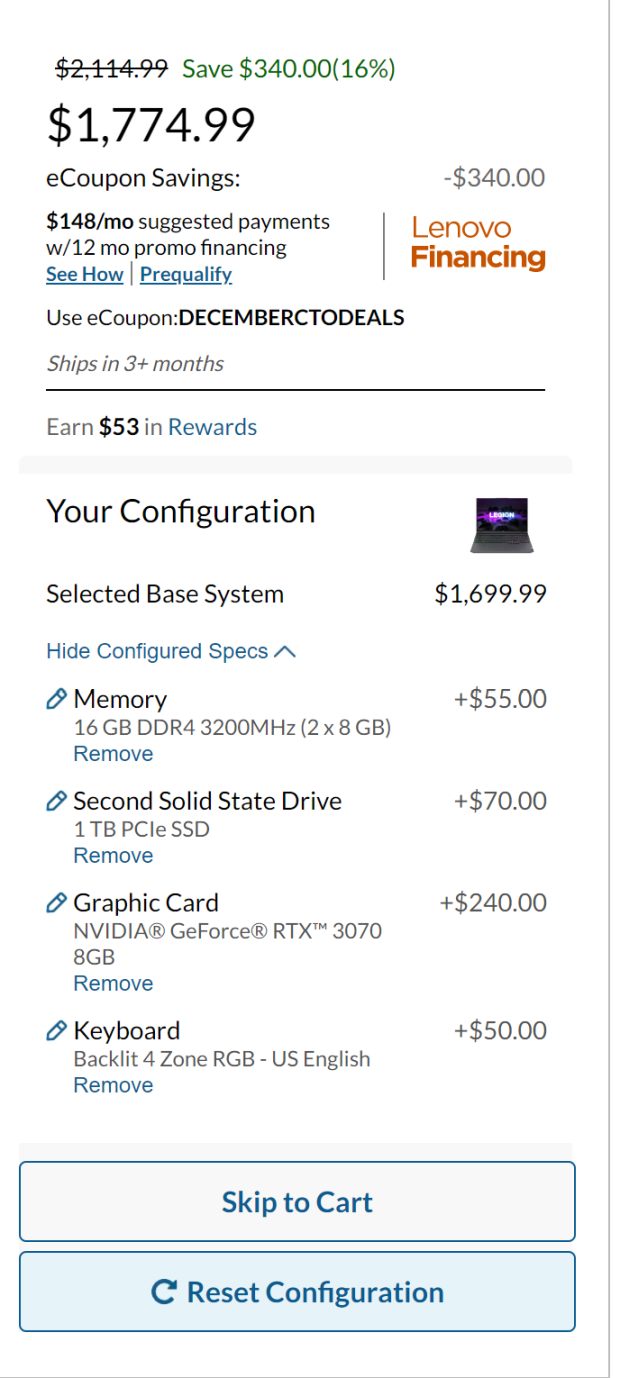This screenshot has width=620, height=1378.
Task: Open the Prequalify link
Action: pos(186,274)
